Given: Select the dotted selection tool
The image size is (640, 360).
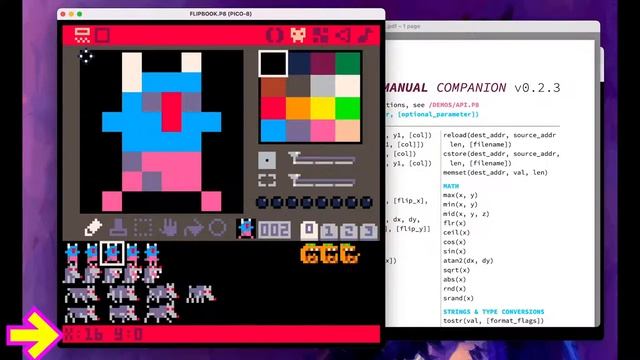Looking at the screenshot, I should point(143,228).
